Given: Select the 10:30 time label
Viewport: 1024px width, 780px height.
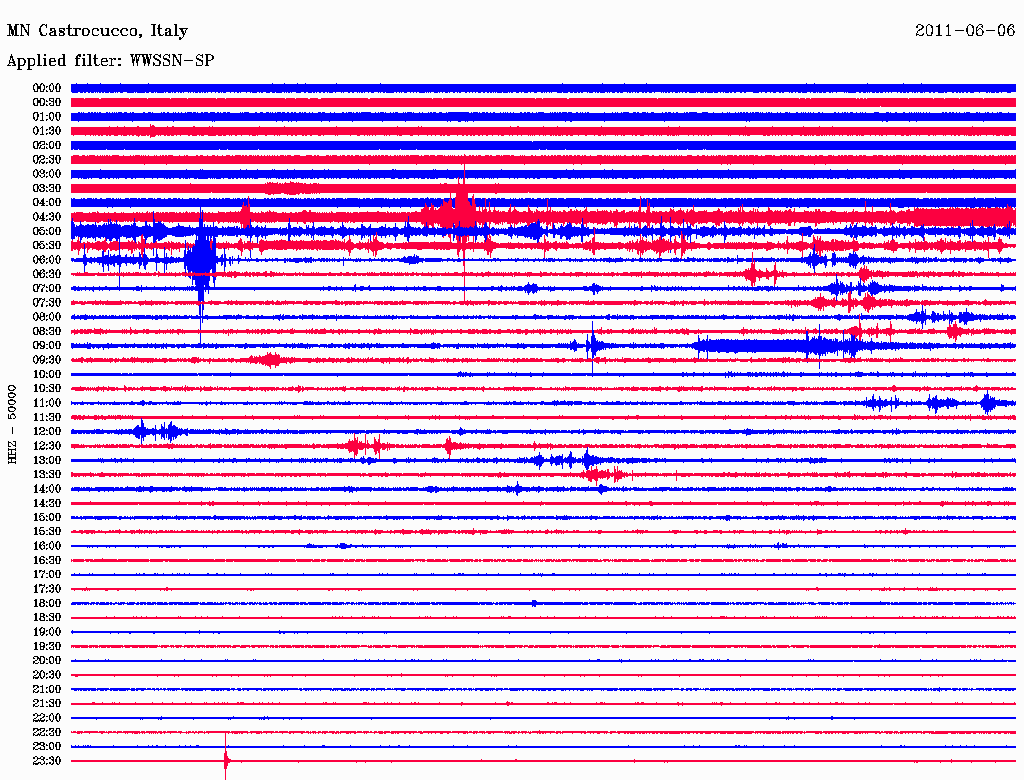Looking at the screenshot, I should [47, 389].
